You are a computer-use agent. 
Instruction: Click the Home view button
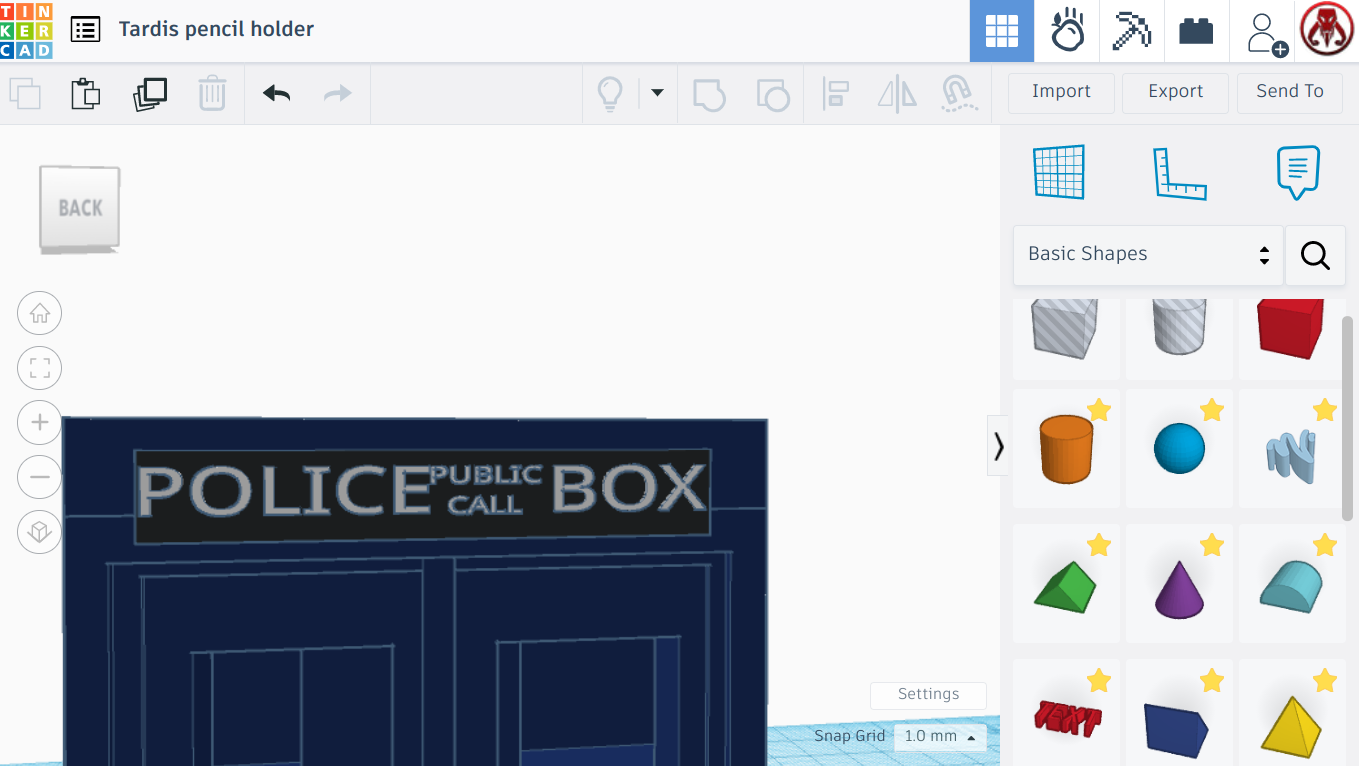[x=40, y=314]
